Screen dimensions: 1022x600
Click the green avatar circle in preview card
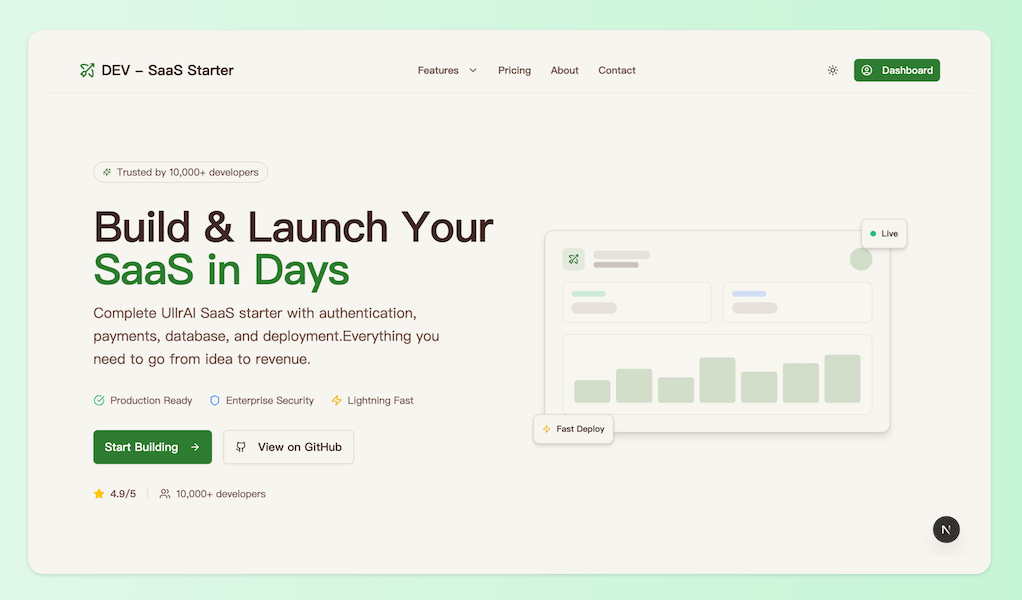pos(861,258)
